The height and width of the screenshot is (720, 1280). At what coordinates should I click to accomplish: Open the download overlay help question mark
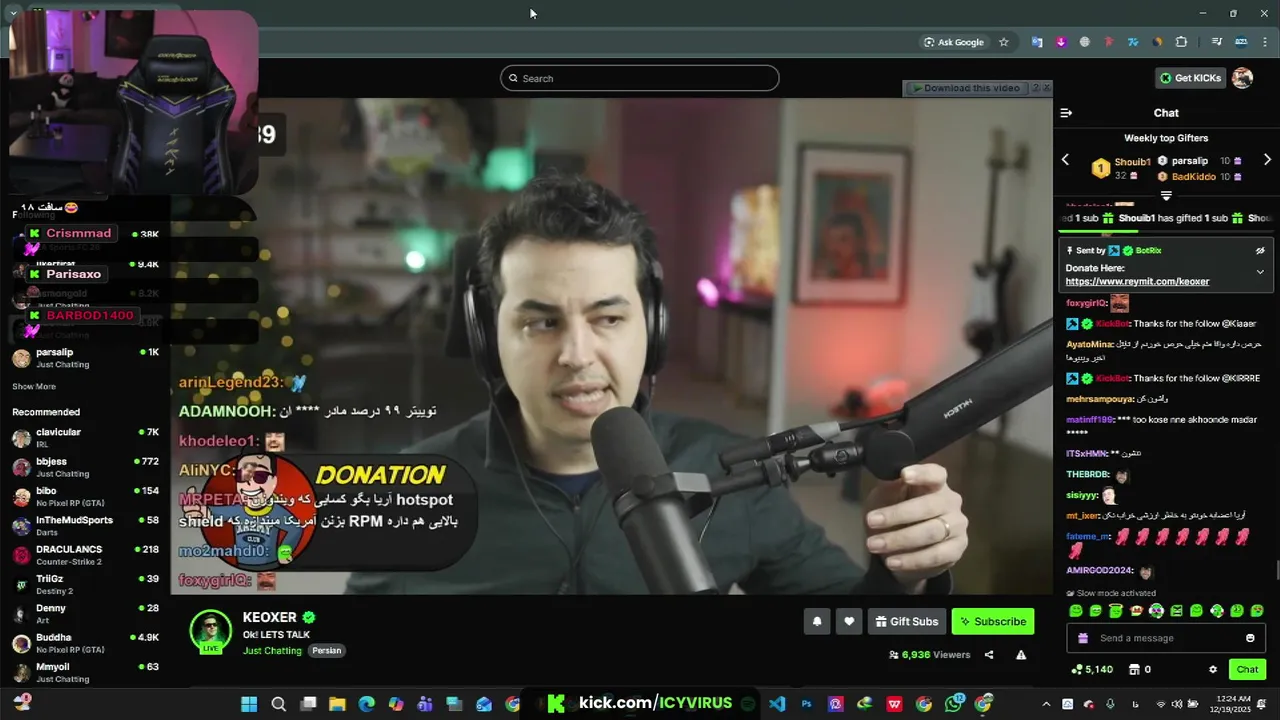click(x=1035, y=88)
